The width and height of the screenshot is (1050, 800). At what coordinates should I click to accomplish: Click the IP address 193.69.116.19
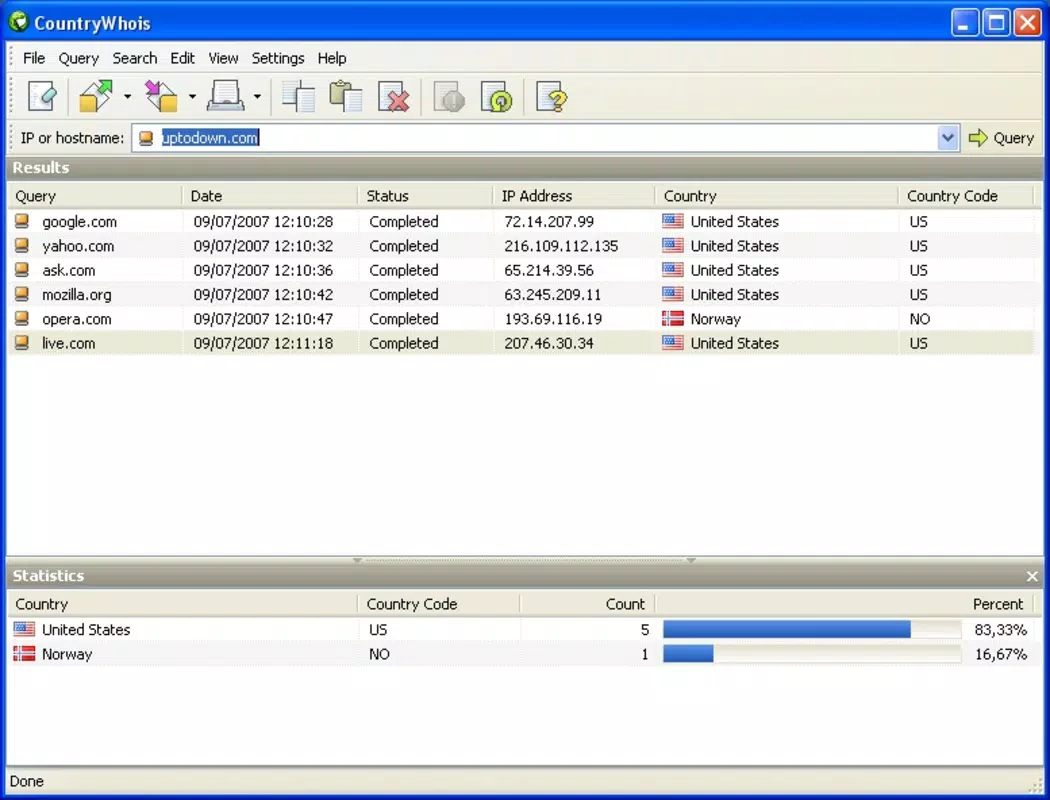coord(552,319)
